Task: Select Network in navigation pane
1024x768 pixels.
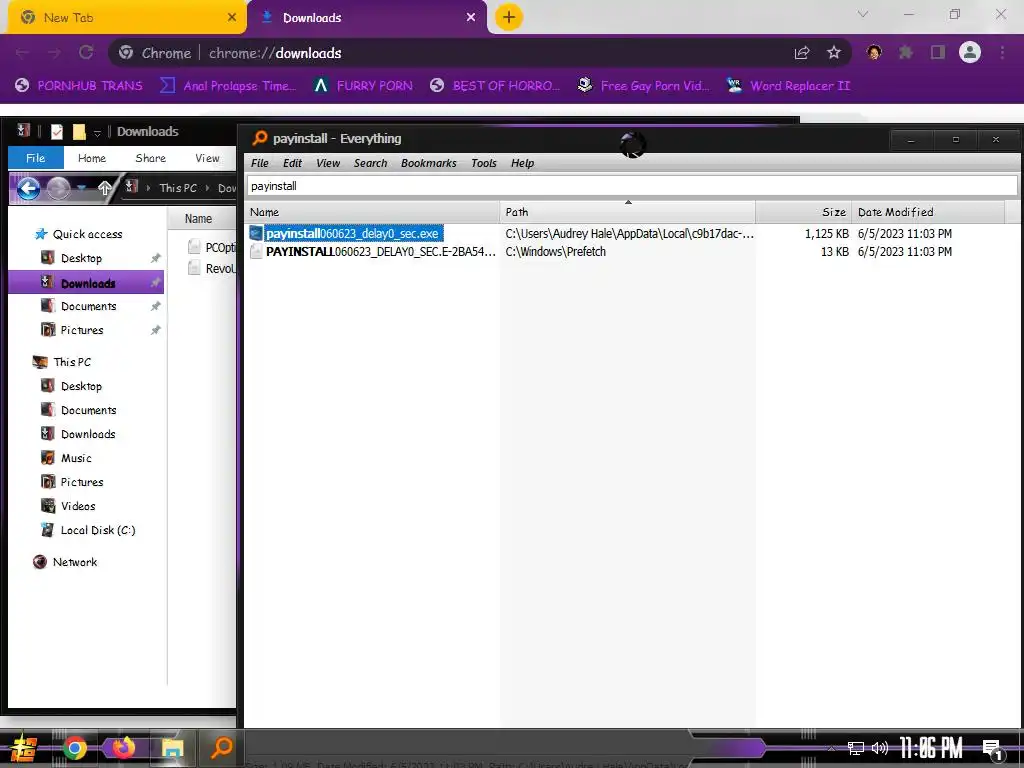Action: click(74, 562)
